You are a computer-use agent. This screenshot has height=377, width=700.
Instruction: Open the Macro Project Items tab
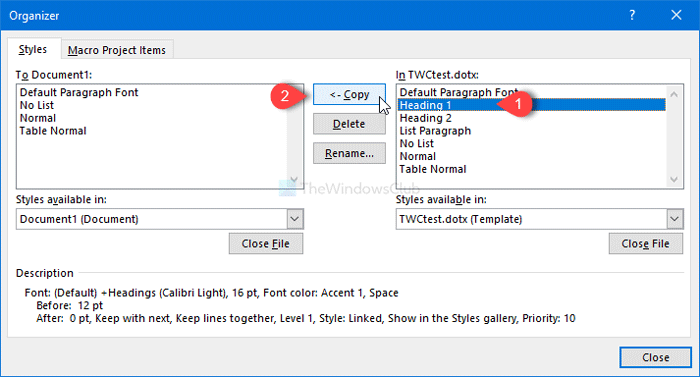pyautogui.click(x=117, y=50)
